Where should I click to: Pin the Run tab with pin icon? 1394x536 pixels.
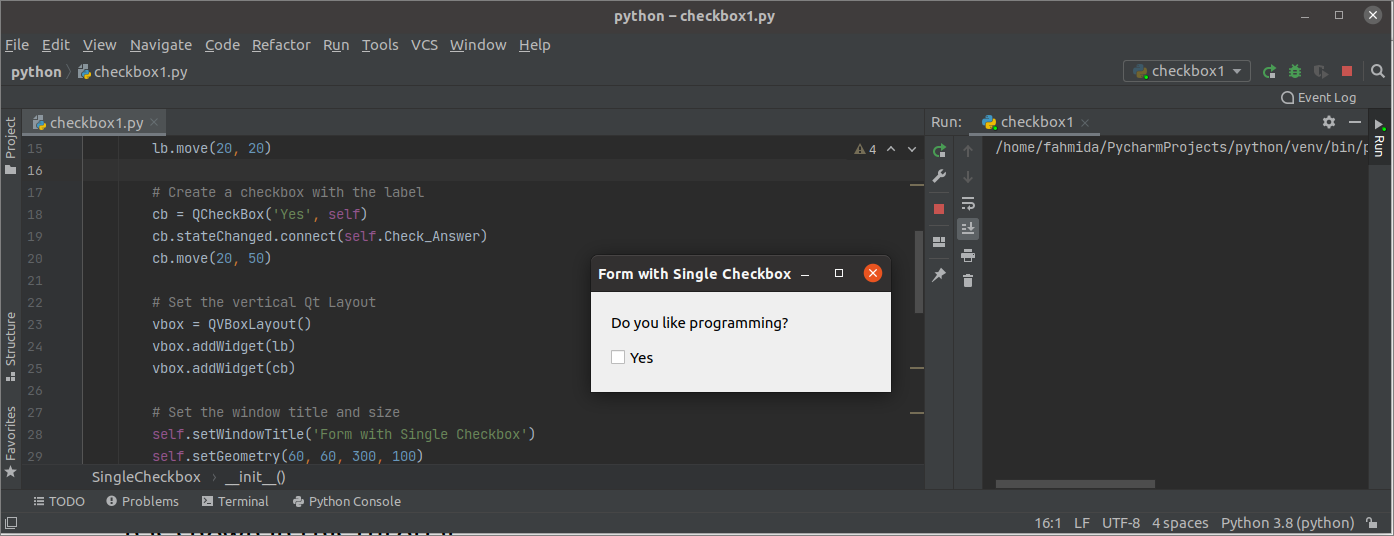[x=939, y=275]
